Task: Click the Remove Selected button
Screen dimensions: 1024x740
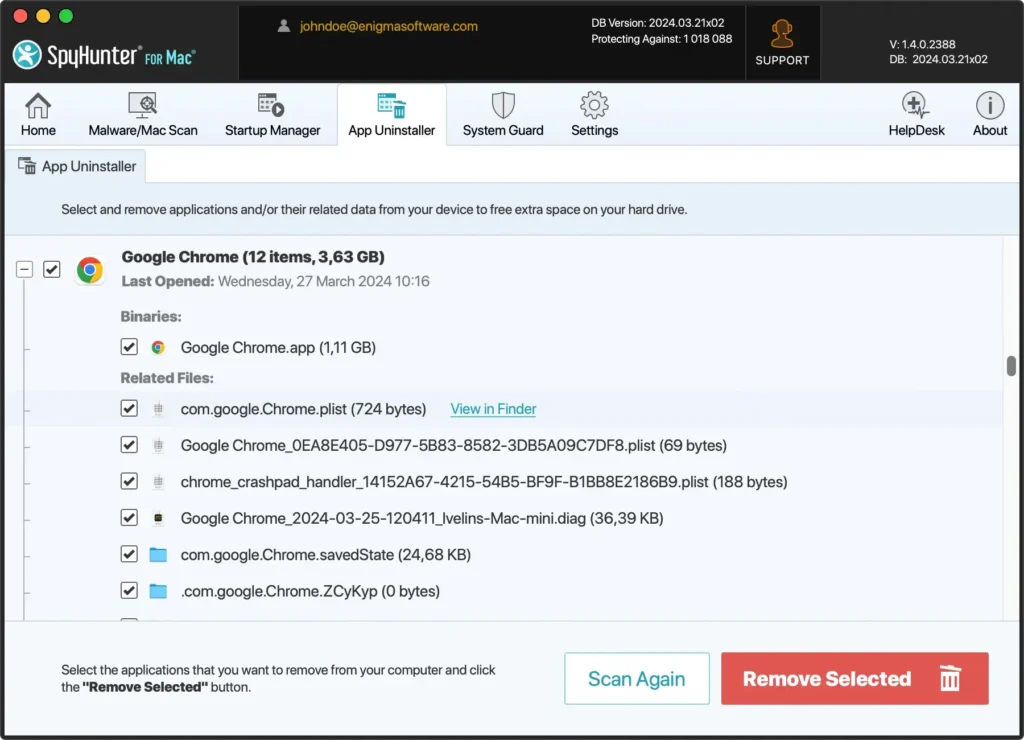Action: tap(854, 679)
